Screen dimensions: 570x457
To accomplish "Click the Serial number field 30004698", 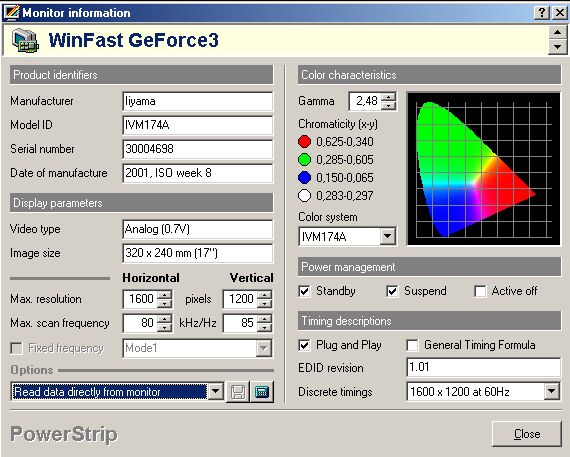I will click(x=197, y=149).
